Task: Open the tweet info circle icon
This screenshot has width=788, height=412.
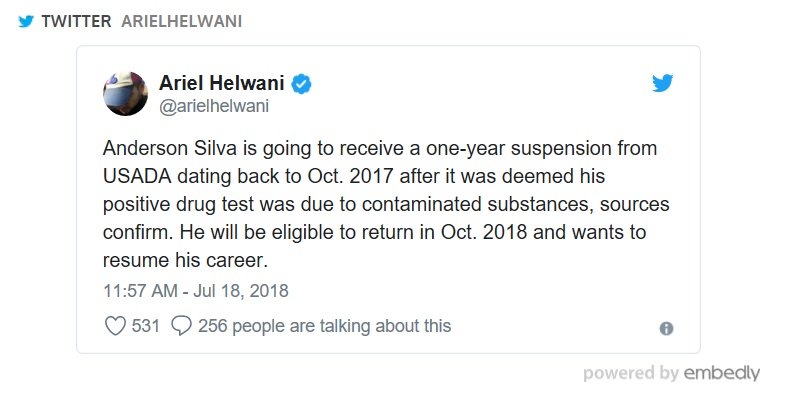Action: 666,329
